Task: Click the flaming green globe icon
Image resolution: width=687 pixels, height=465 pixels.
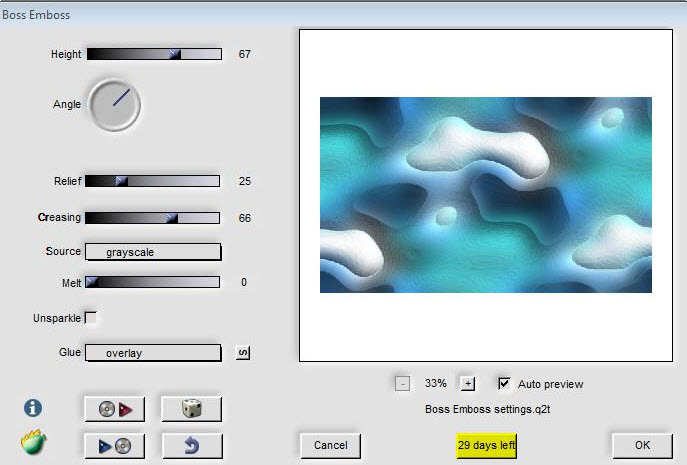Action: (x=33, y=442)
